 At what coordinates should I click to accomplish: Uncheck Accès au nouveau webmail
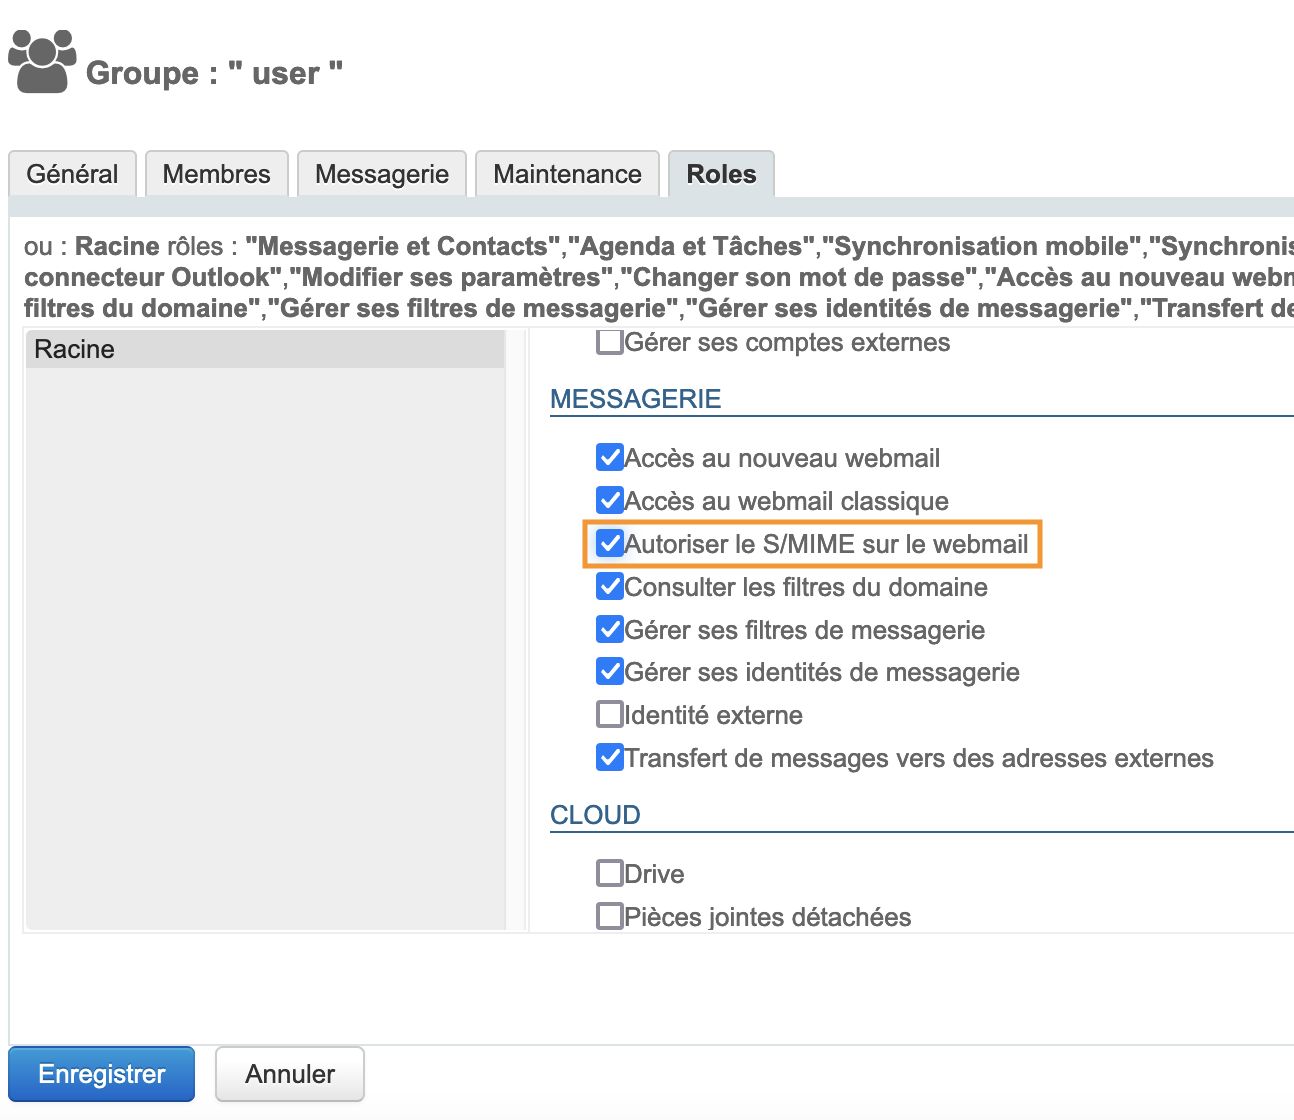tap(609, 458)
